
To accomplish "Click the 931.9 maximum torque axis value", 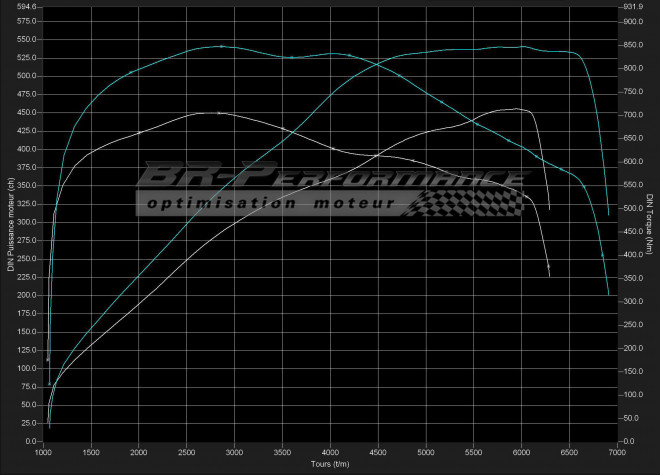I will 633,7.
